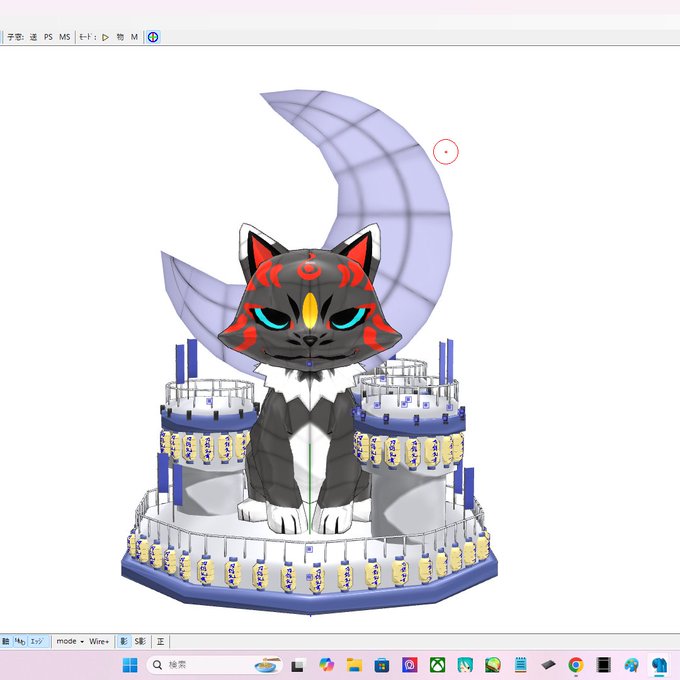Click the colored axis gizmo icon
The image size is (680, 680).
153,37
